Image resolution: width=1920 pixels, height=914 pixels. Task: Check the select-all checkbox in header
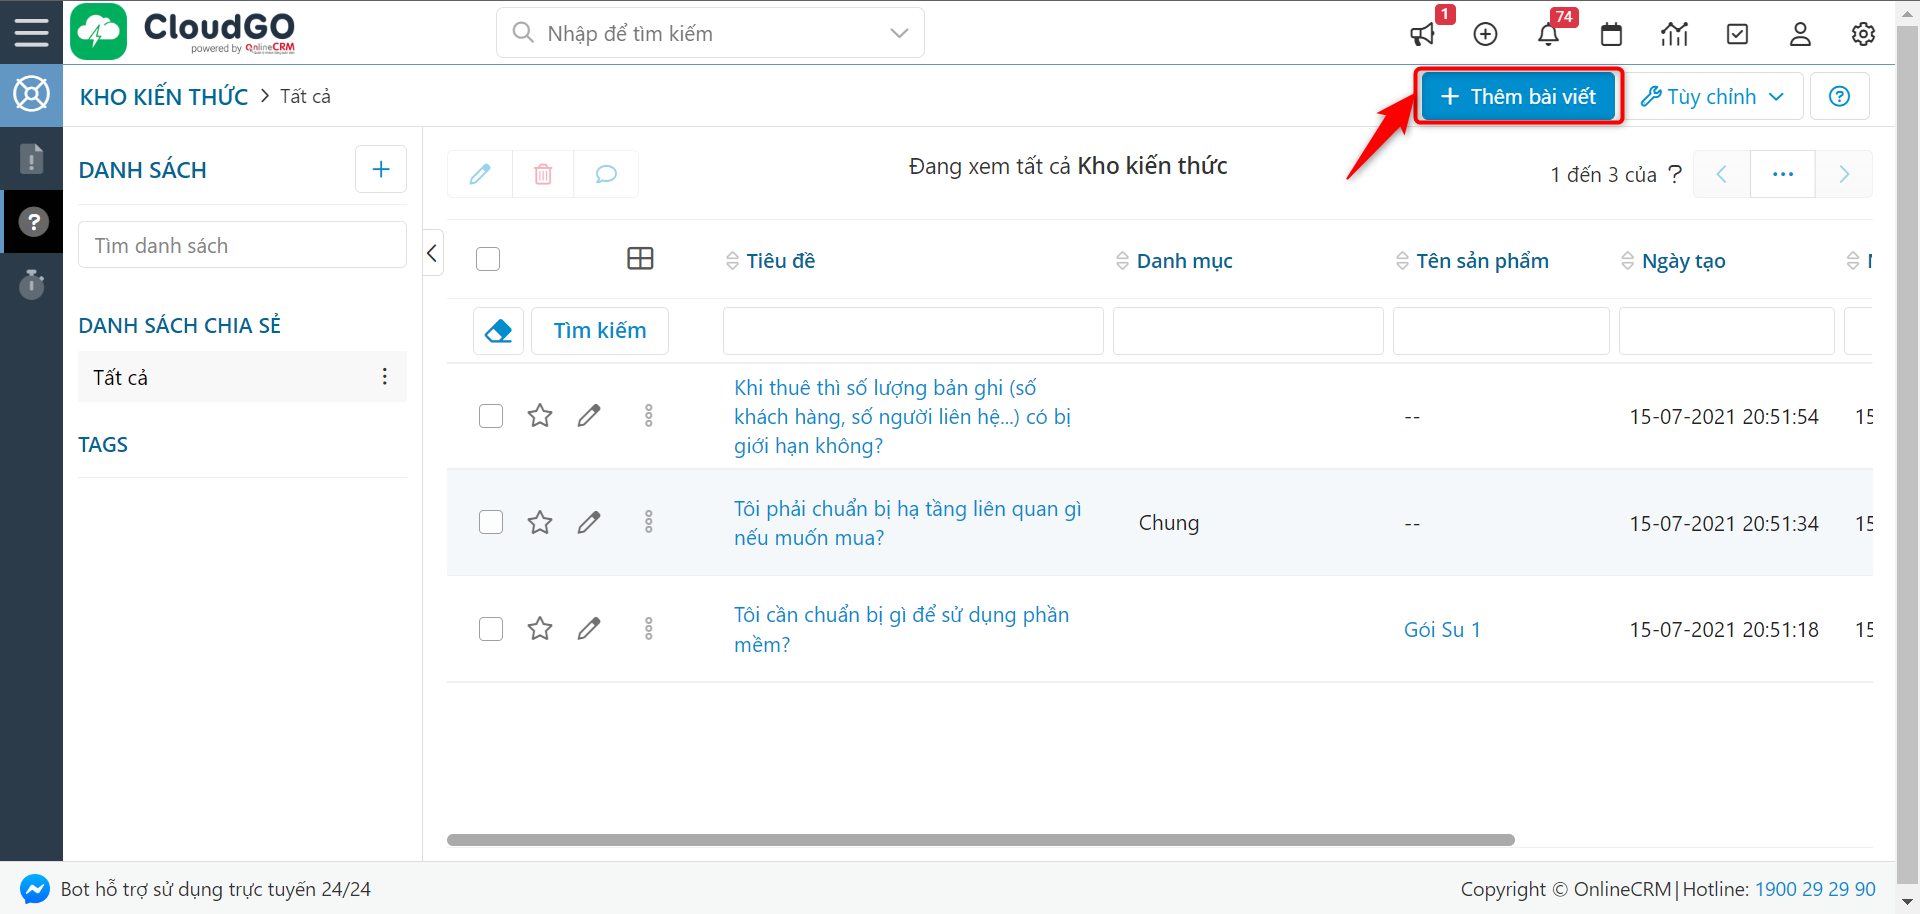point(488,258)
